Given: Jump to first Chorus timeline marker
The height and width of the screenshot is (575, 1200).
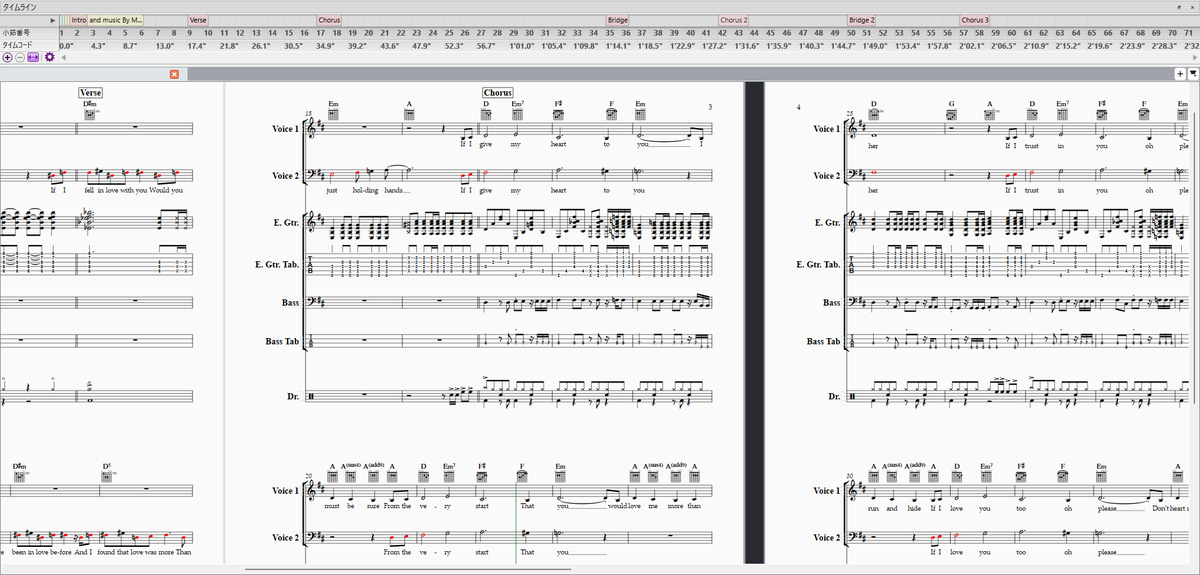Looking at the screenshot, I should tap(328, 20).
